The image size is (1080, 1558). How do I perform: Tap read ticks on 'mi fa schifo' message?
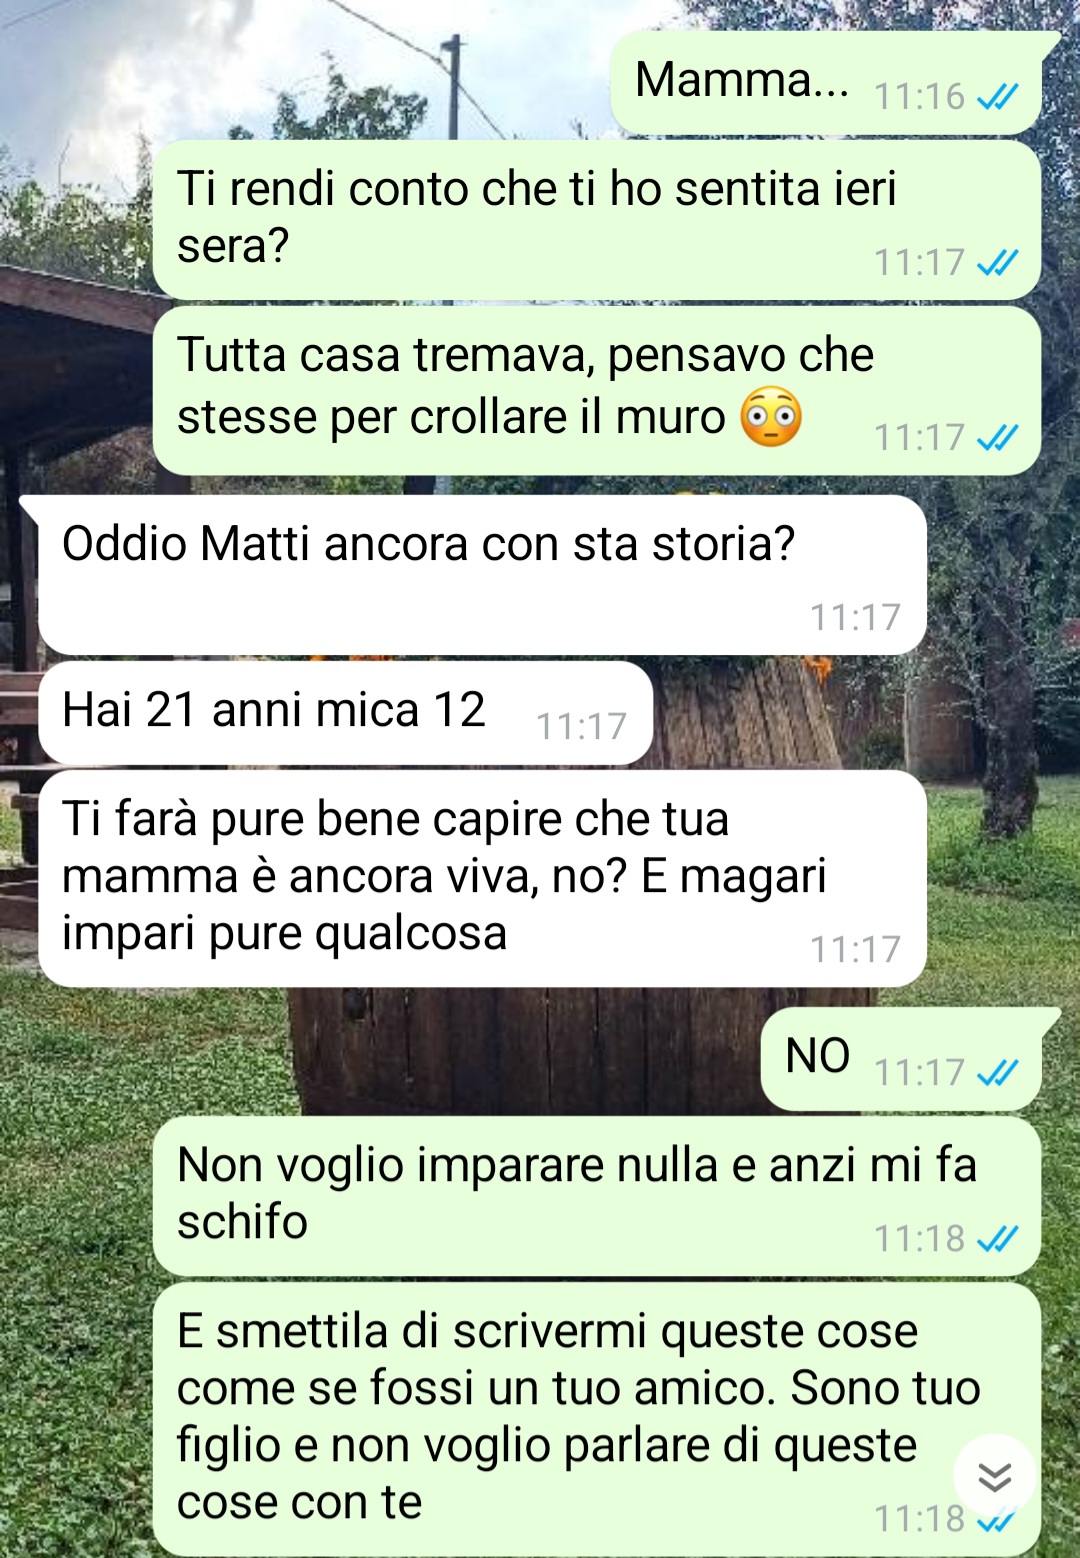997,1239
